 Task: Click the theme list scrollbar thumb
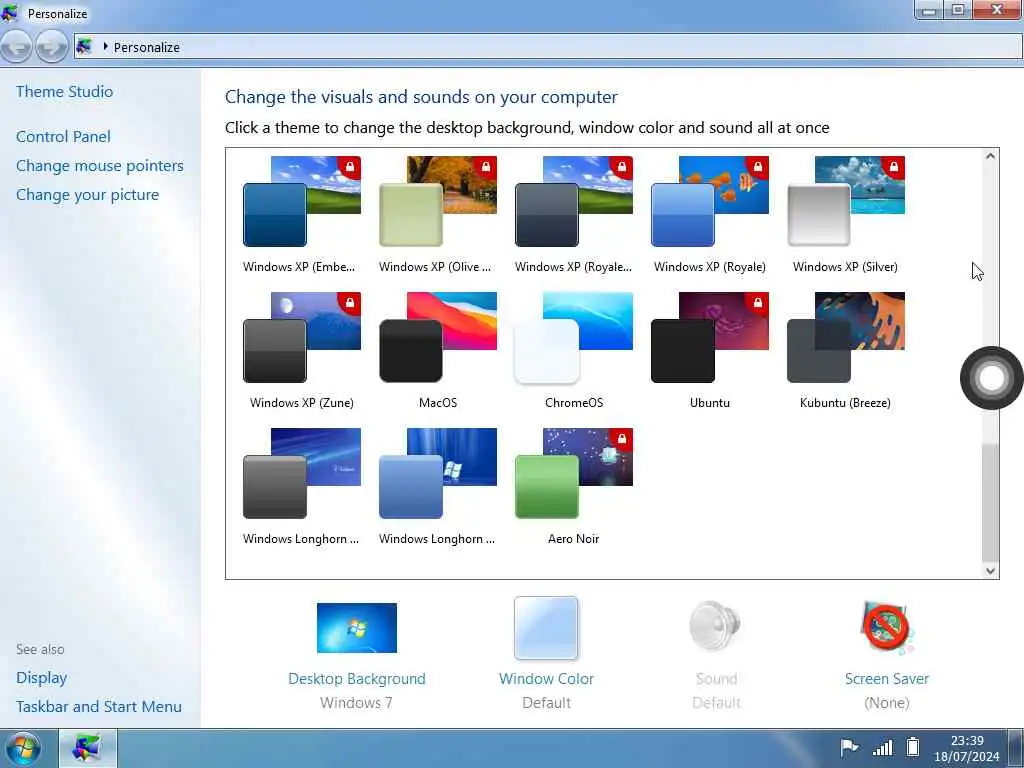point(990,503)
